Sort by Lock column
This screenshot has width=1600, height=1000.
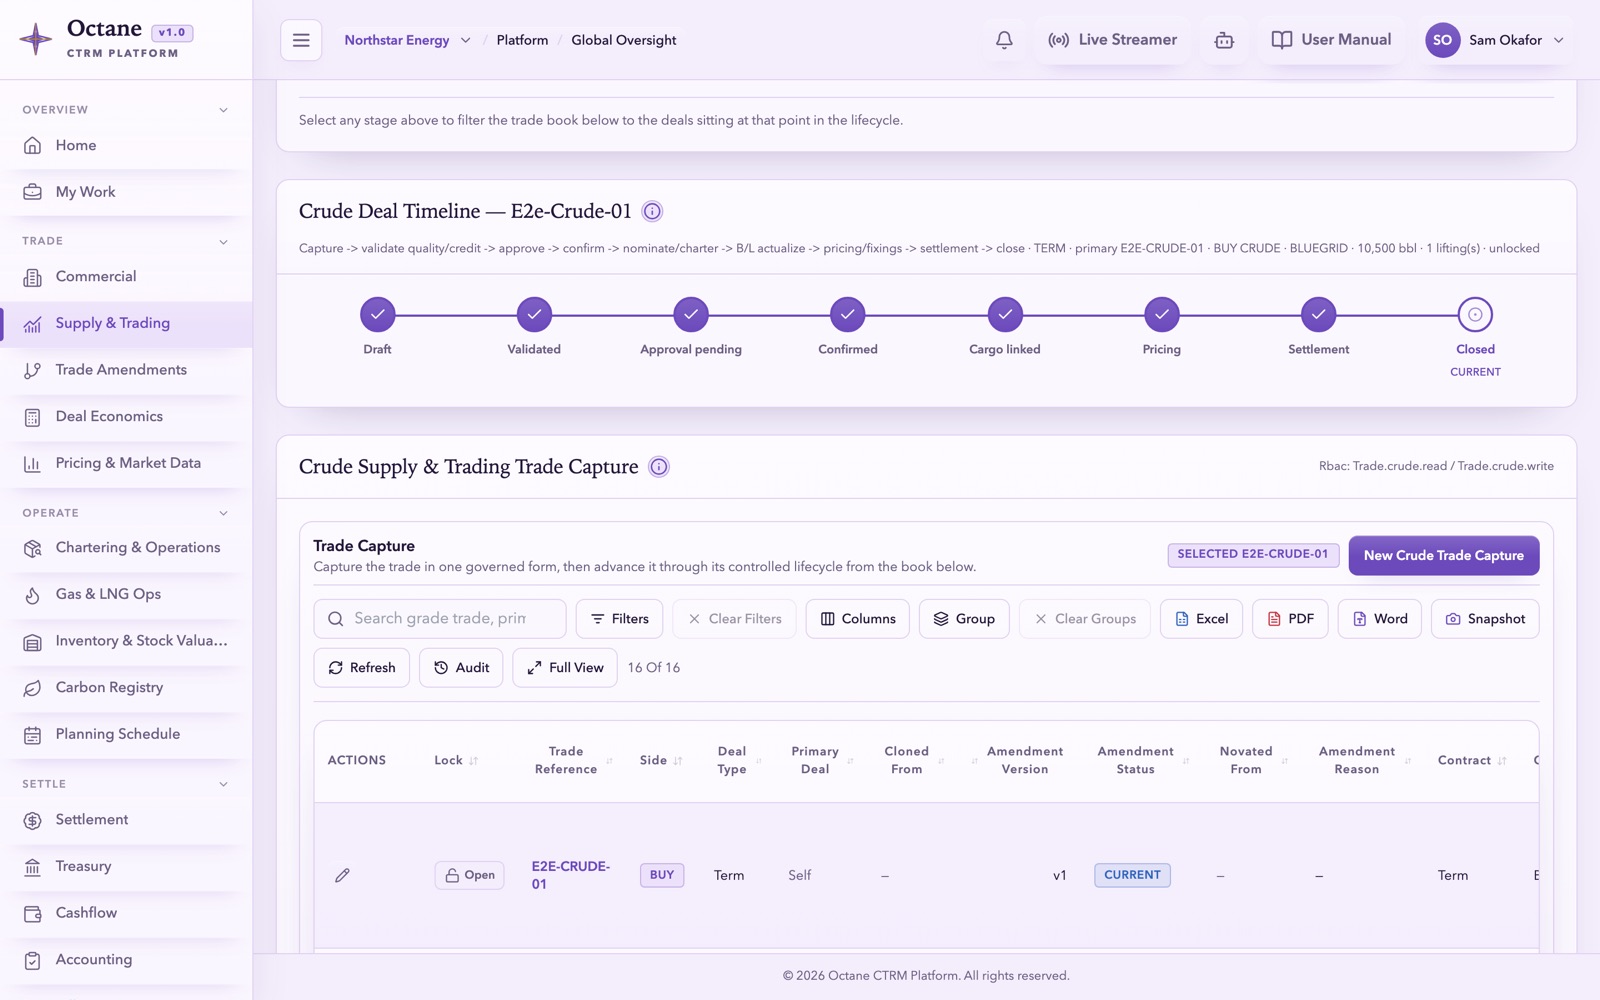point(456,760)
